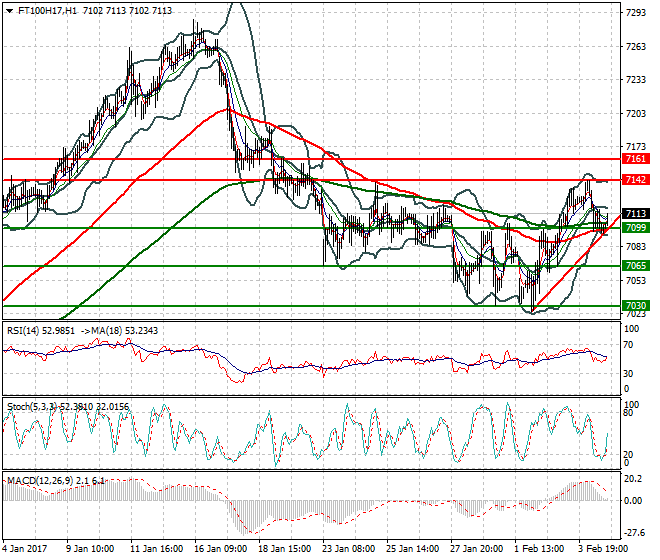Click the 1 Feb 13:00 time label

coord(539,549)
